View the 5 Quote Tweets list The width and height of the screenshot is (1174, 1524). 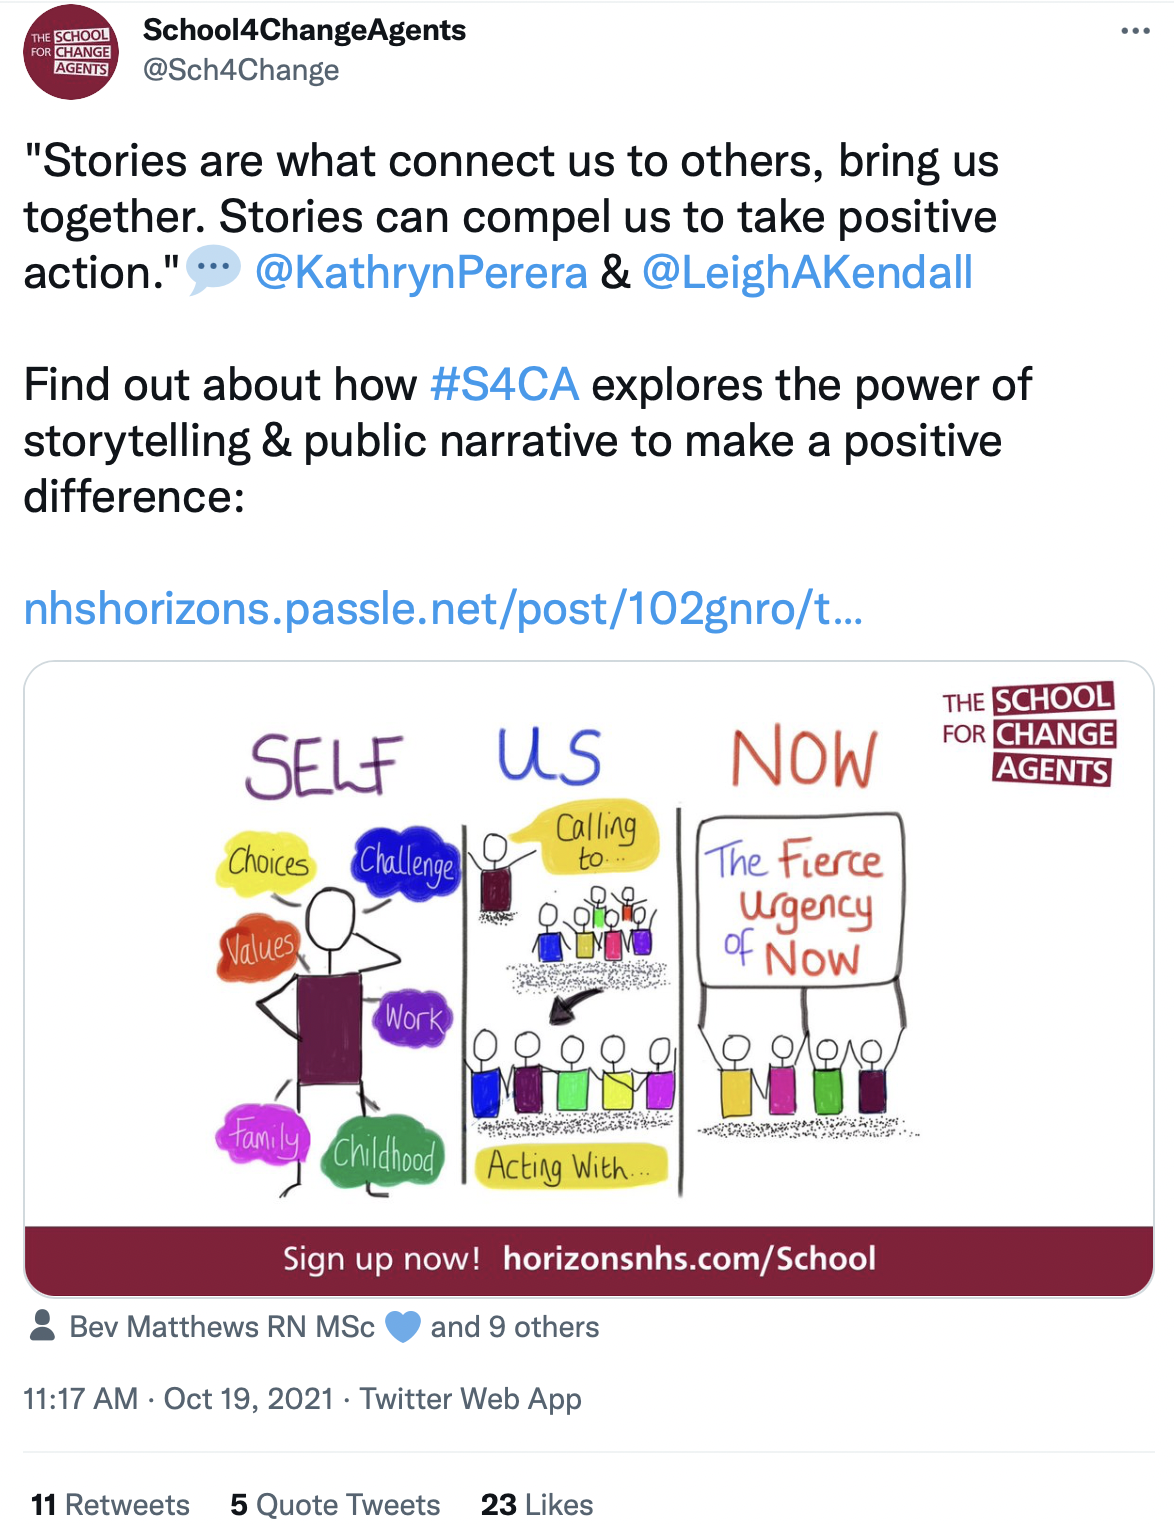click(335, 1504)
